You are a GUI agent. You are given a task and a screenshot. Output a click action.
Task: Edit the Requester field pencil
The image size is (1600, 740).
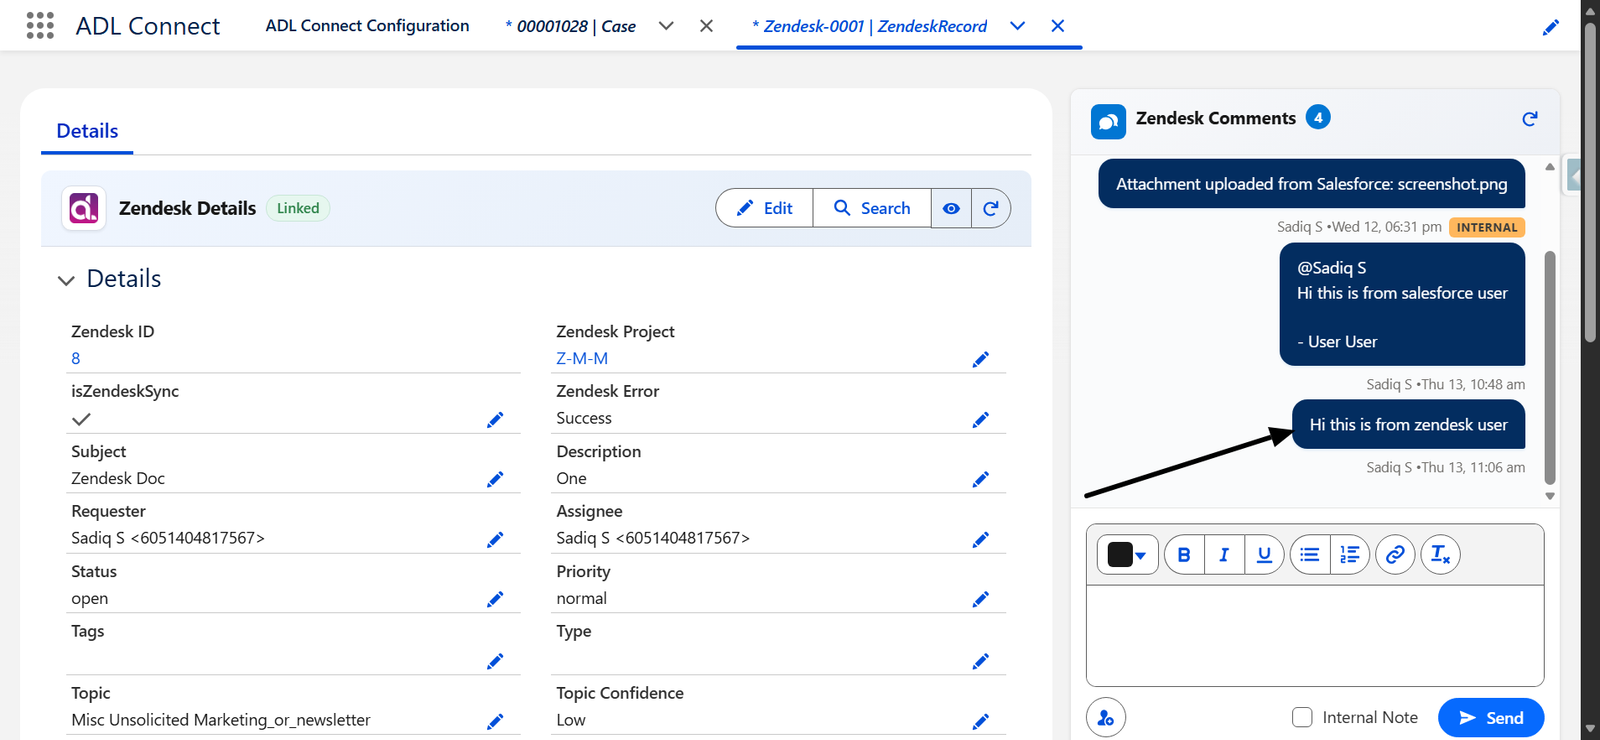(494, 540)
